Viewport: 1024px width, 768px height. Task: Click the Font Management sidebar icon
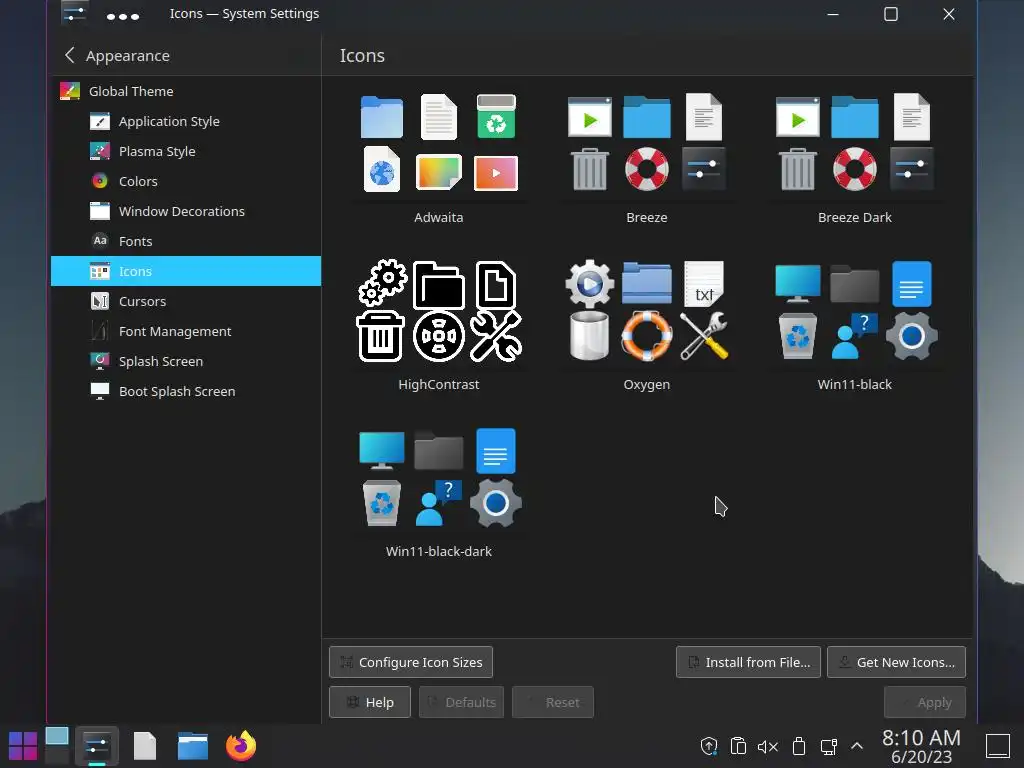[x=100, y=331]
